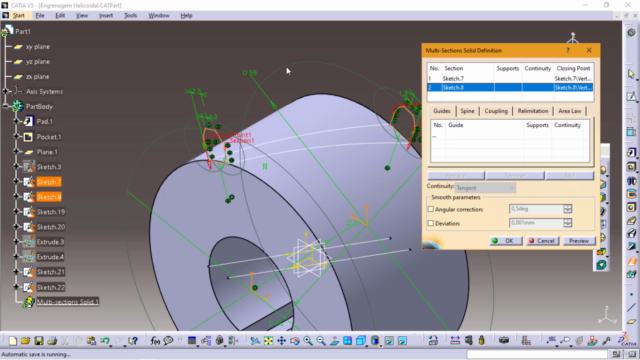The width and height of the screenshot is (640, 360).
Task: Expand the Pocket.1 tree node
Action: pyautogui.click(x=16, y=136)
